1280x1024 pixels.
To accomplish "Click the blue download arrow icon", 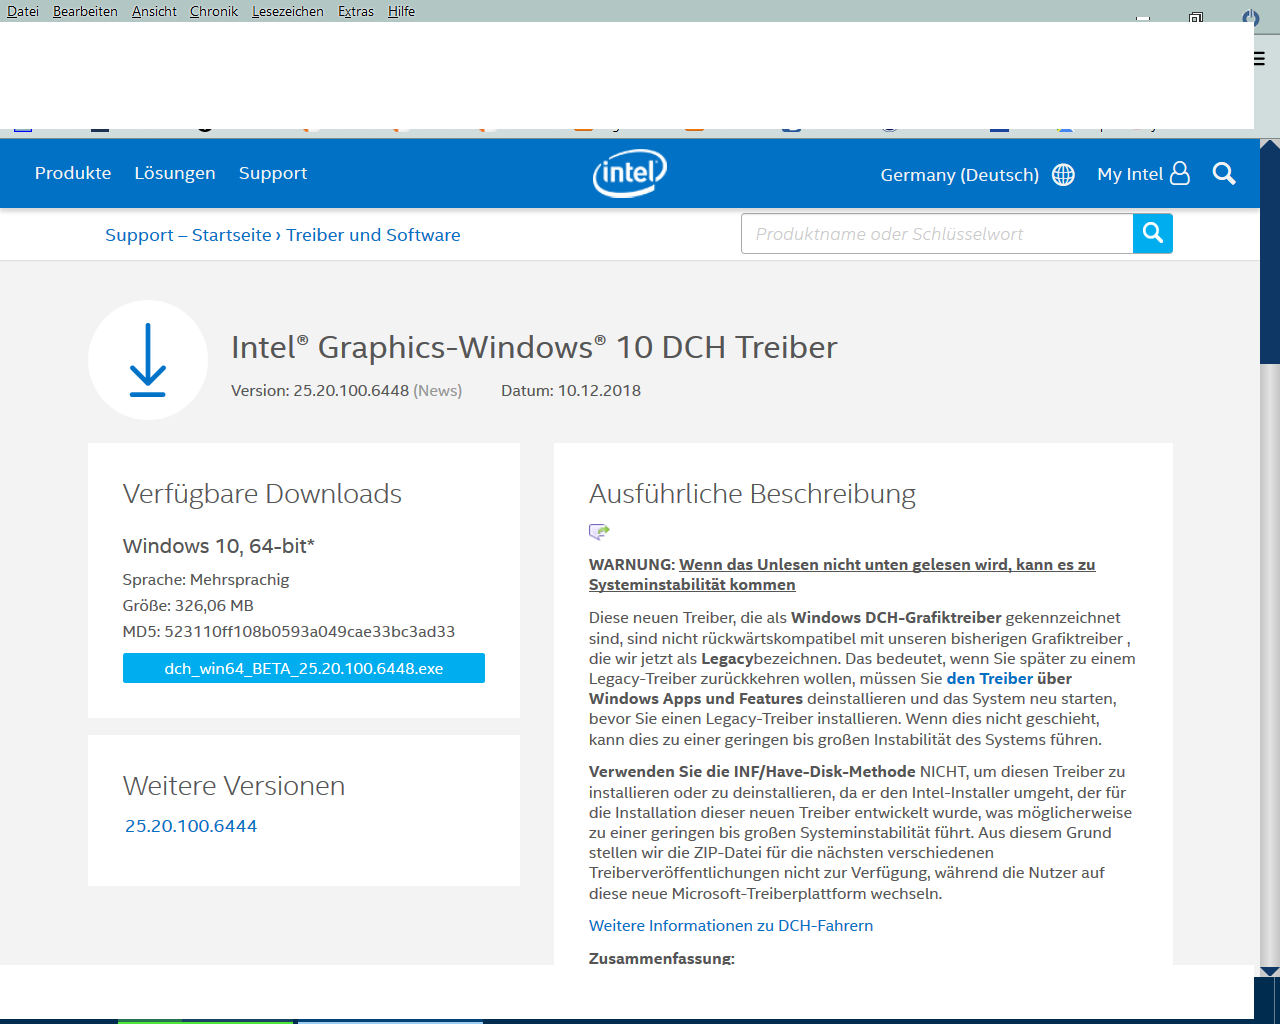I will coord(148,360).
